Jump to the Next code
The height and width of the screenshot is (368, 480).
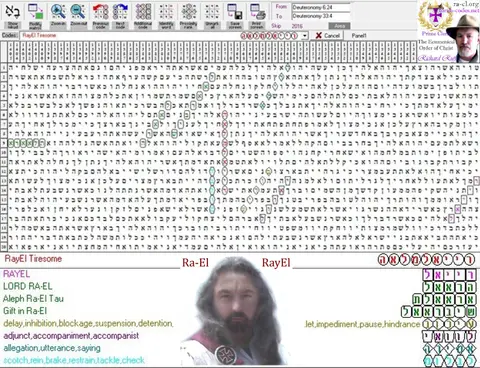point(120,15)
